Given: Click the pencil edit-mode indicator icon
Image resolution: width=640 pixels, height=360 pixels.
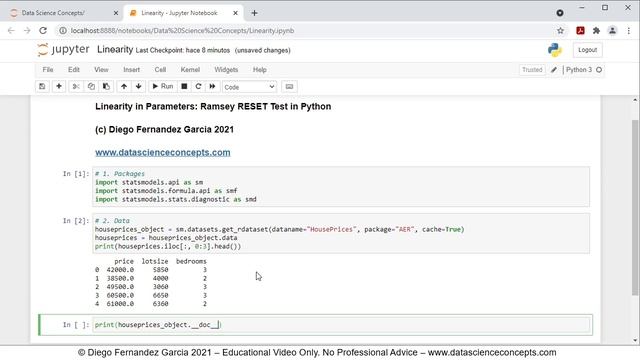Looking at the screenshot, I should click(554, 70).
